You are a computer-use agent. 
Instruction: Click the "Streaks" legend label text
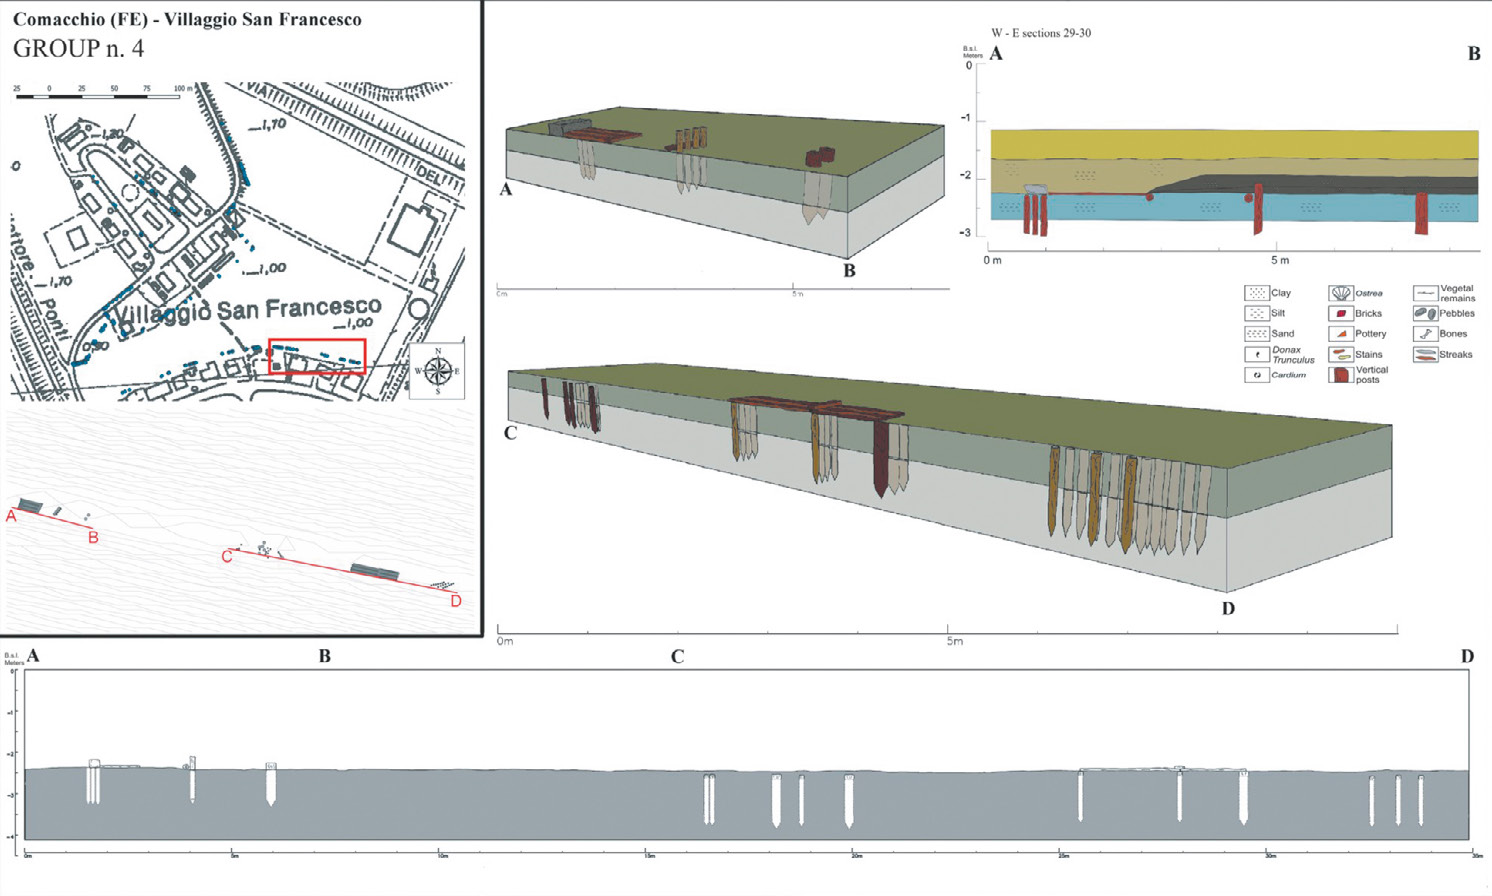pos(1456,354)
